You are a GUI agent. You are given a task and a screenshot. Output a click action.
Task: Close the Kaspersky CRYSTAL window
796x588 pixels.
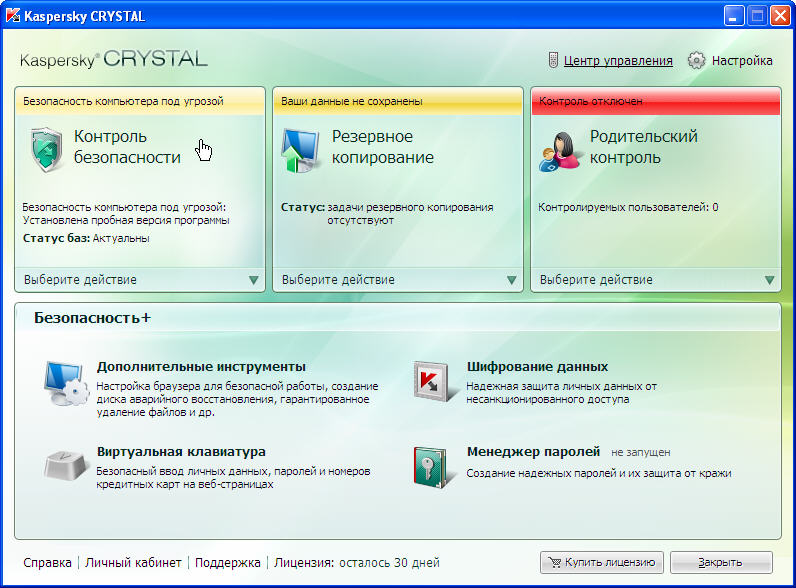click(x=780, y=16)
